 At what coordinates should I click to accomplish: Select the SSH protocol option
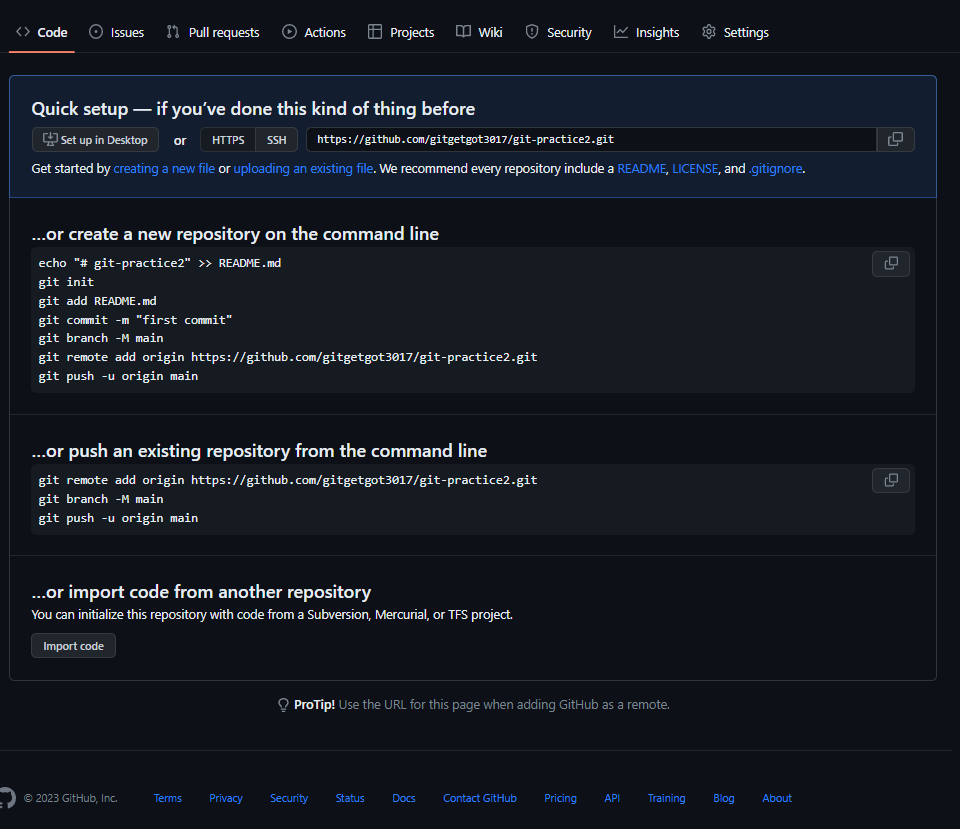tap(277, 140)
